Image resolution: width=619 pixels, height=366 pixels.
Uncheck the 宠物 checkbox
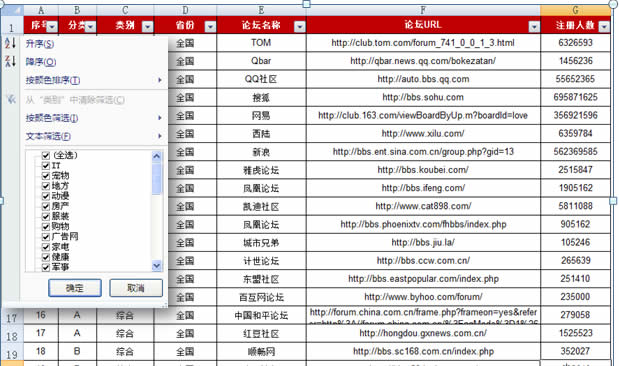click(x=45, y=176)
